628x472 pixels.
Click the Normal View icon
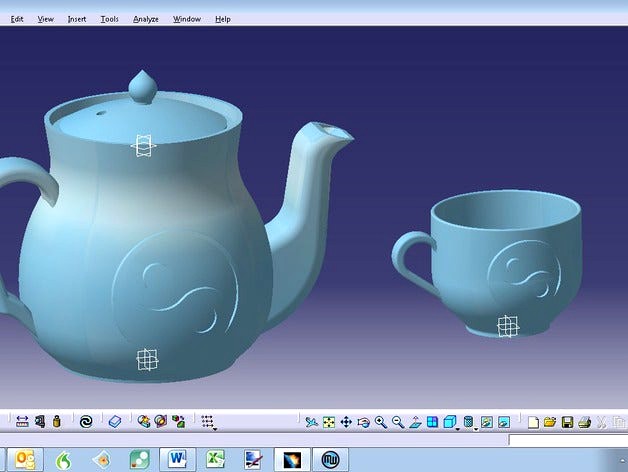point(415,422)
